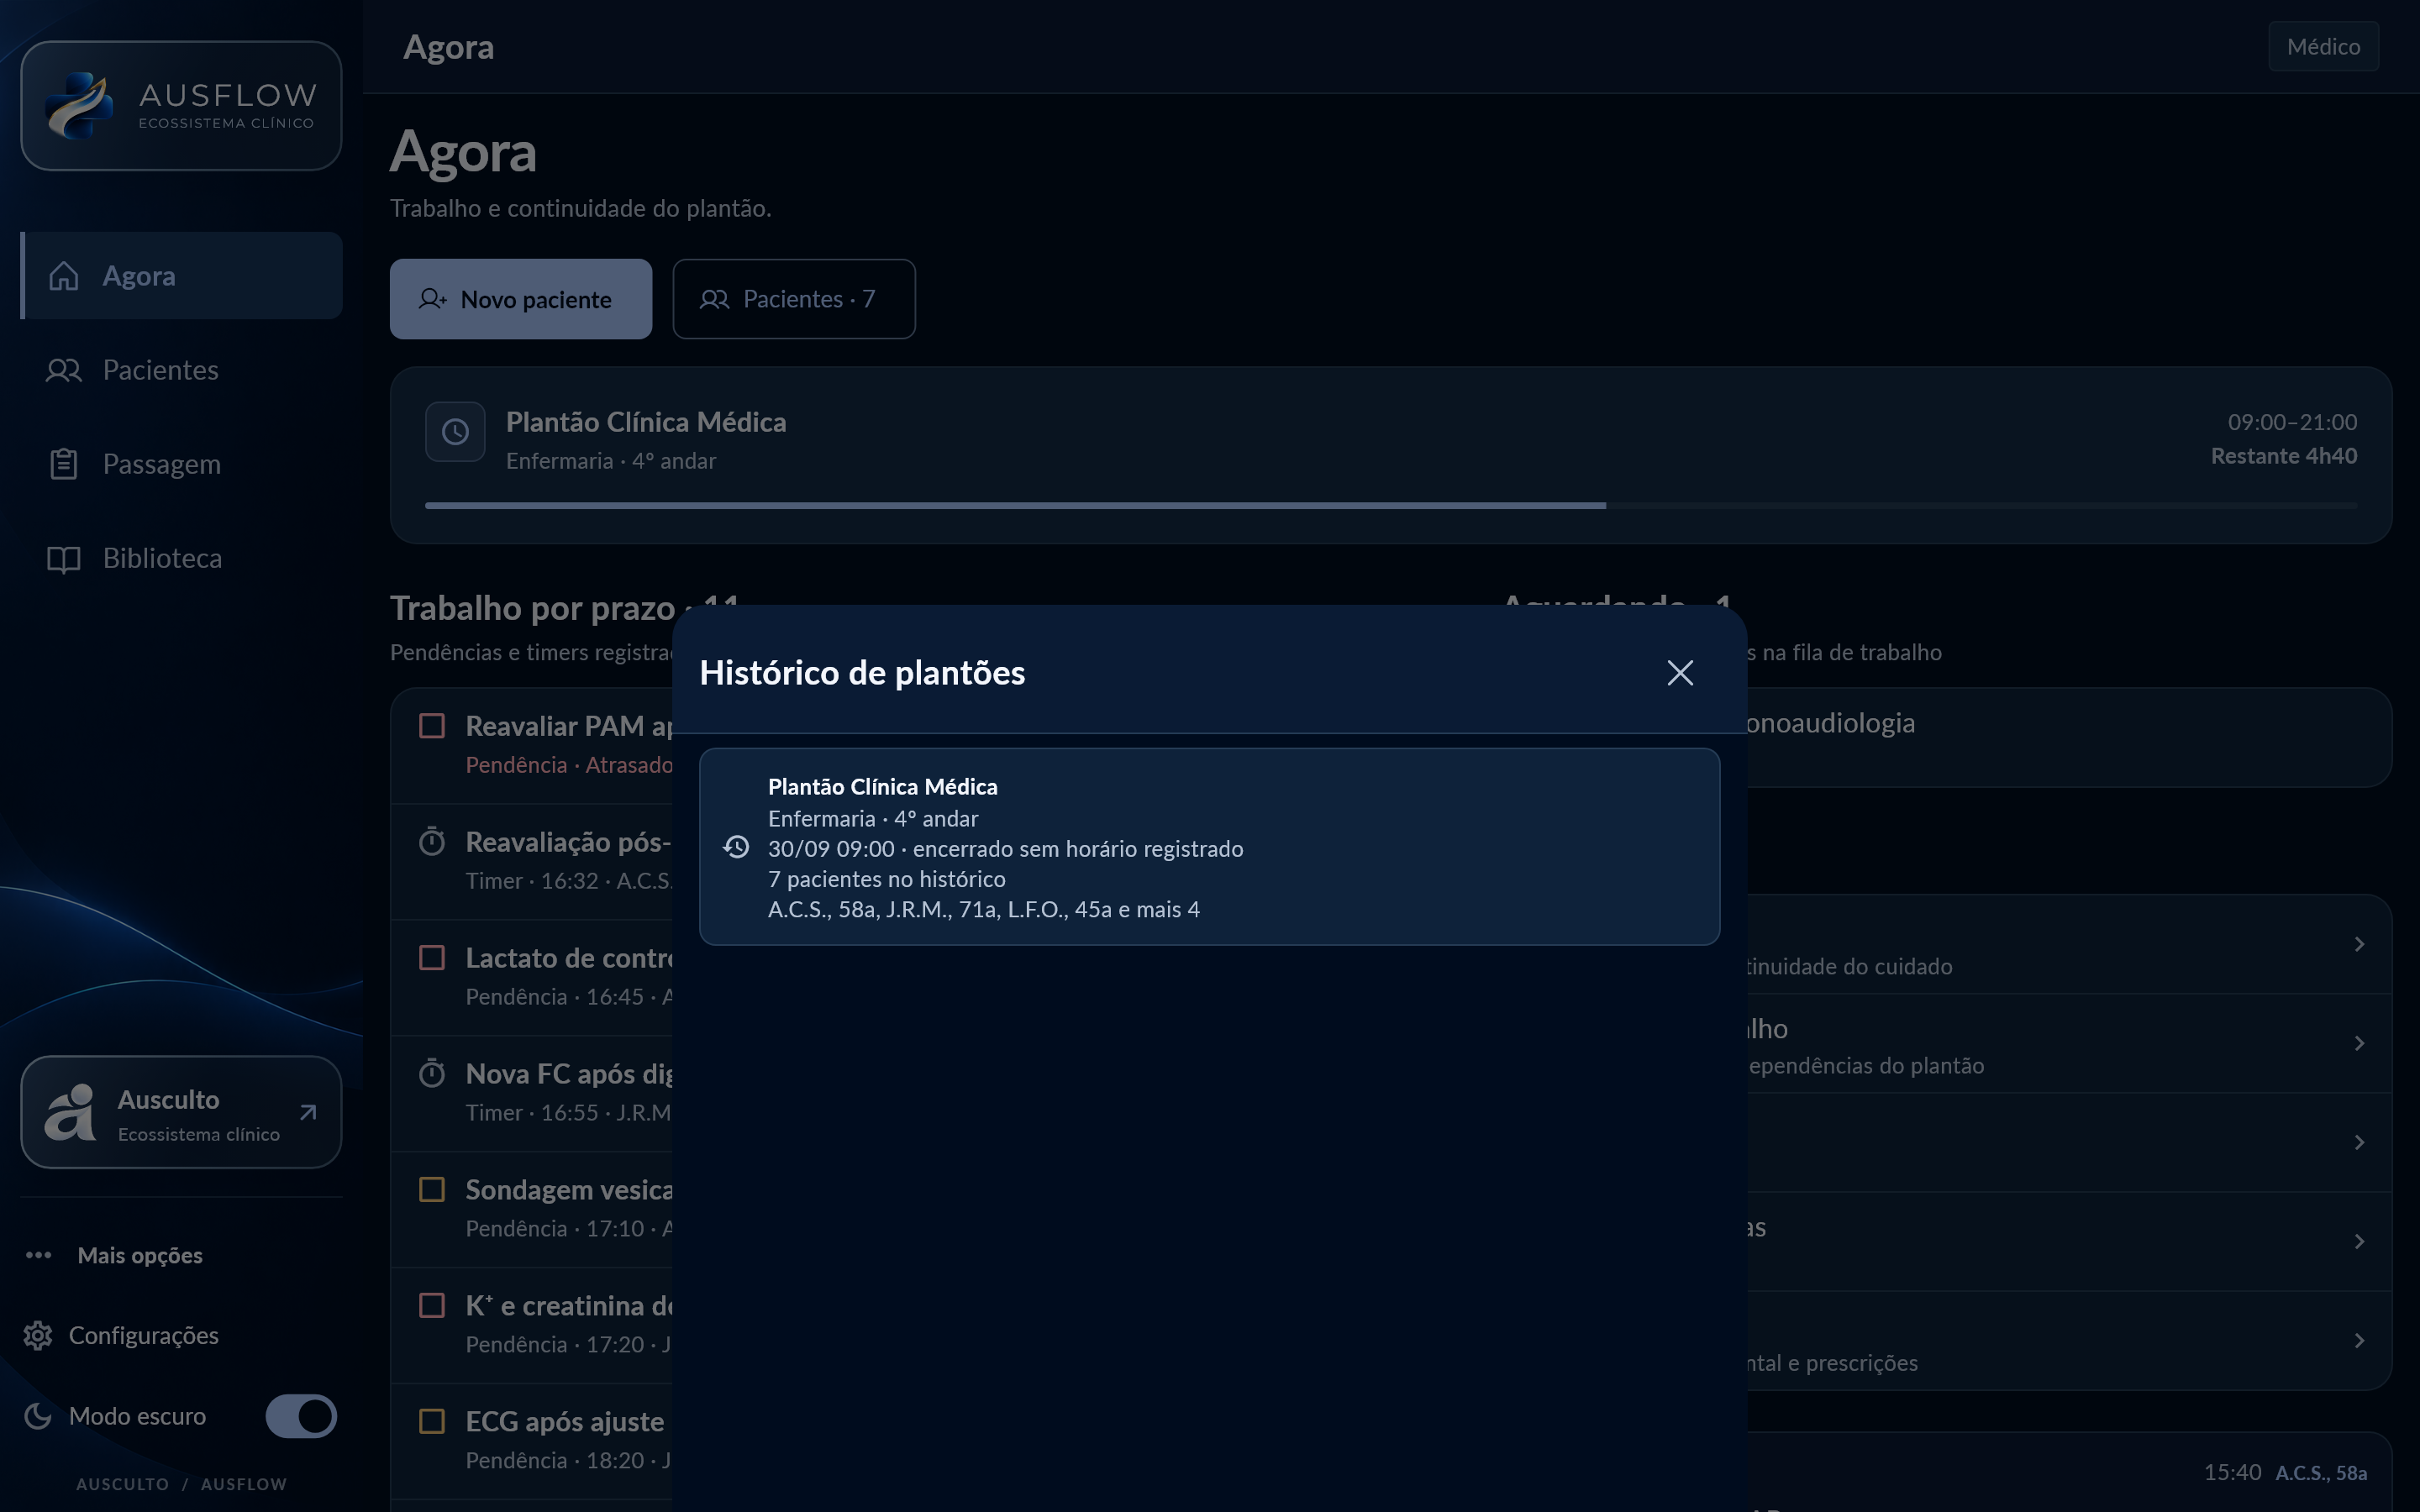Open the Pacientes · 7 button

pos(794,299)
